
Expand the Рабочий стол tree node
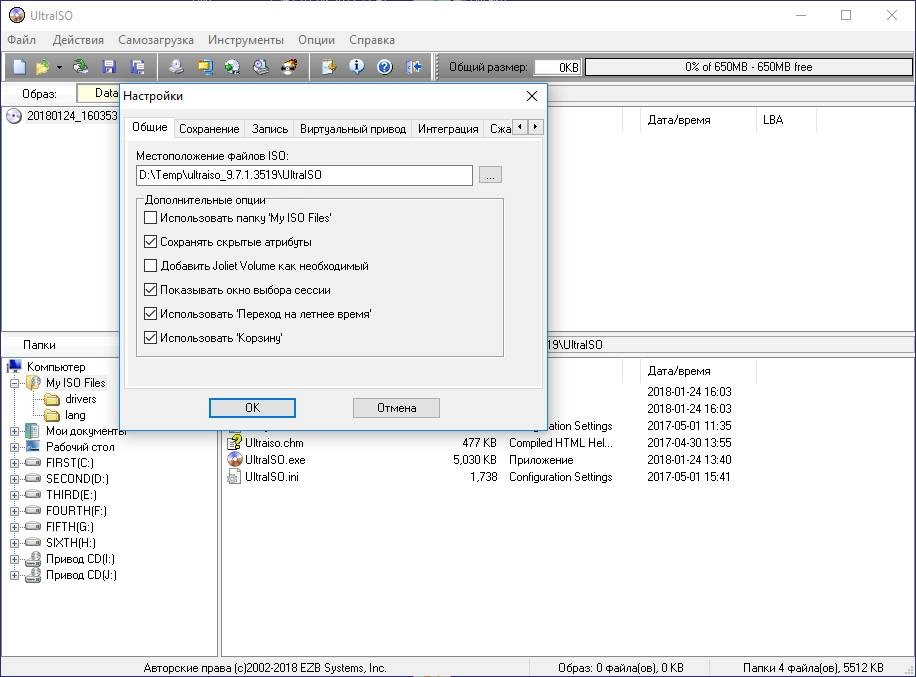15,447
